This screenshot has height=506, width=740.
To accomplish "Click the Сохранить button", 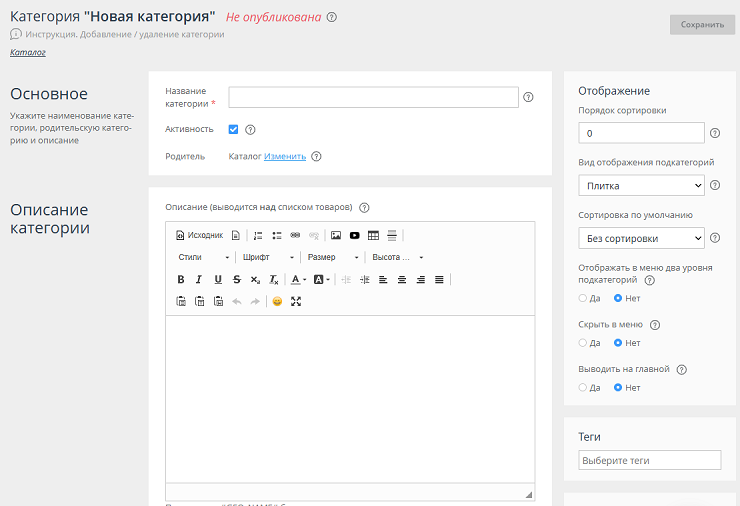I will [x=702, y=25].
